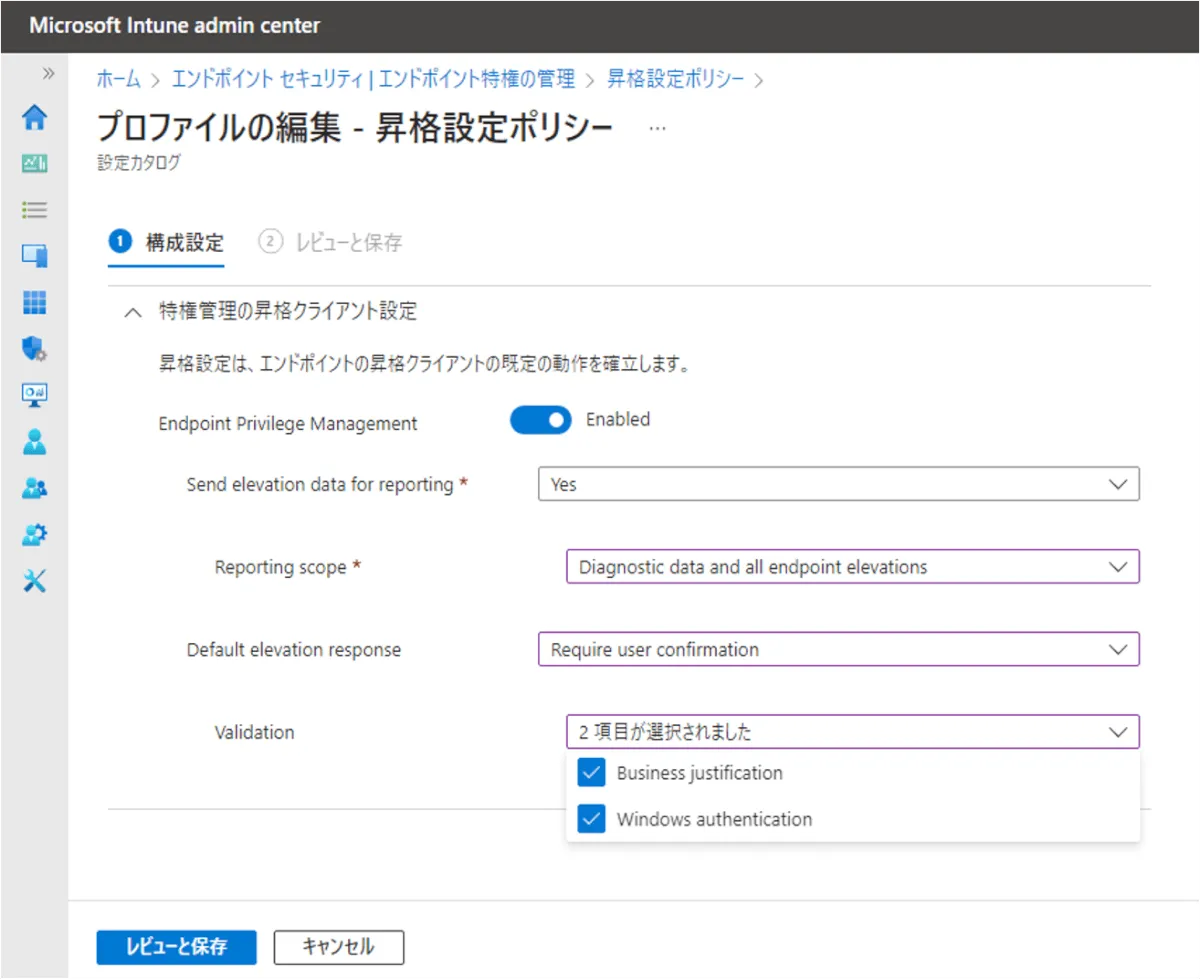The width and height of the screenshot is (1200, 979).
Task: Open Endpoint security shield icon
Action: click(x=35, y=348)
